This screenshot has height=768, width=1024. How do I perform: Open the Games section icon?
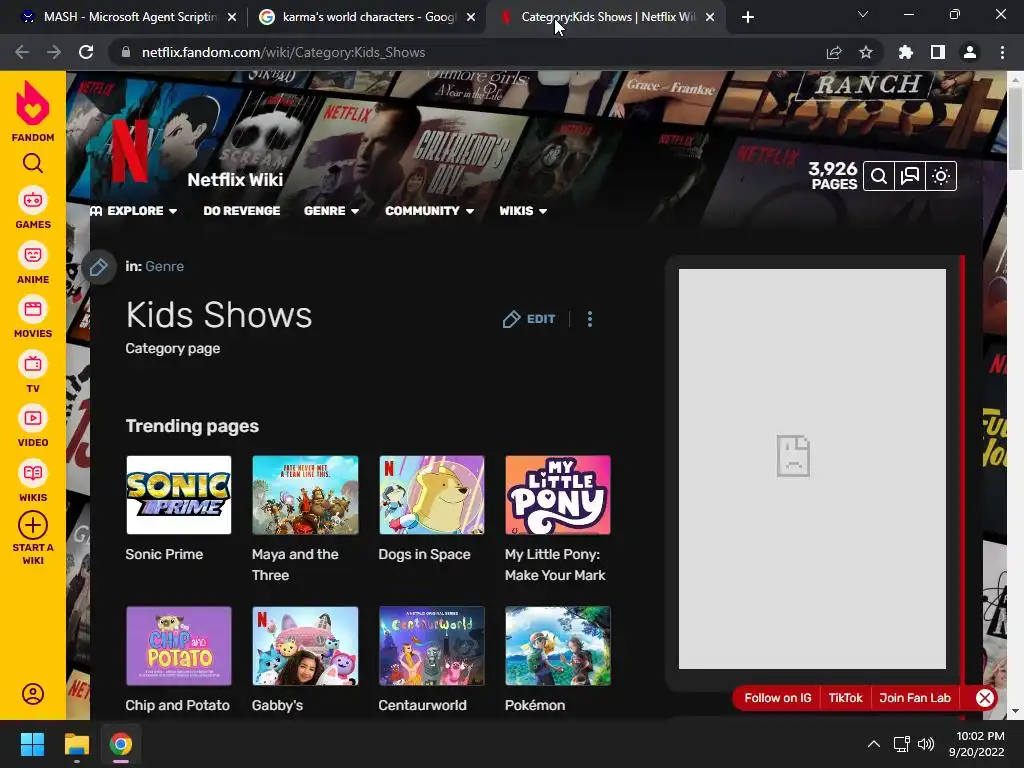click(x=33, y=200)
